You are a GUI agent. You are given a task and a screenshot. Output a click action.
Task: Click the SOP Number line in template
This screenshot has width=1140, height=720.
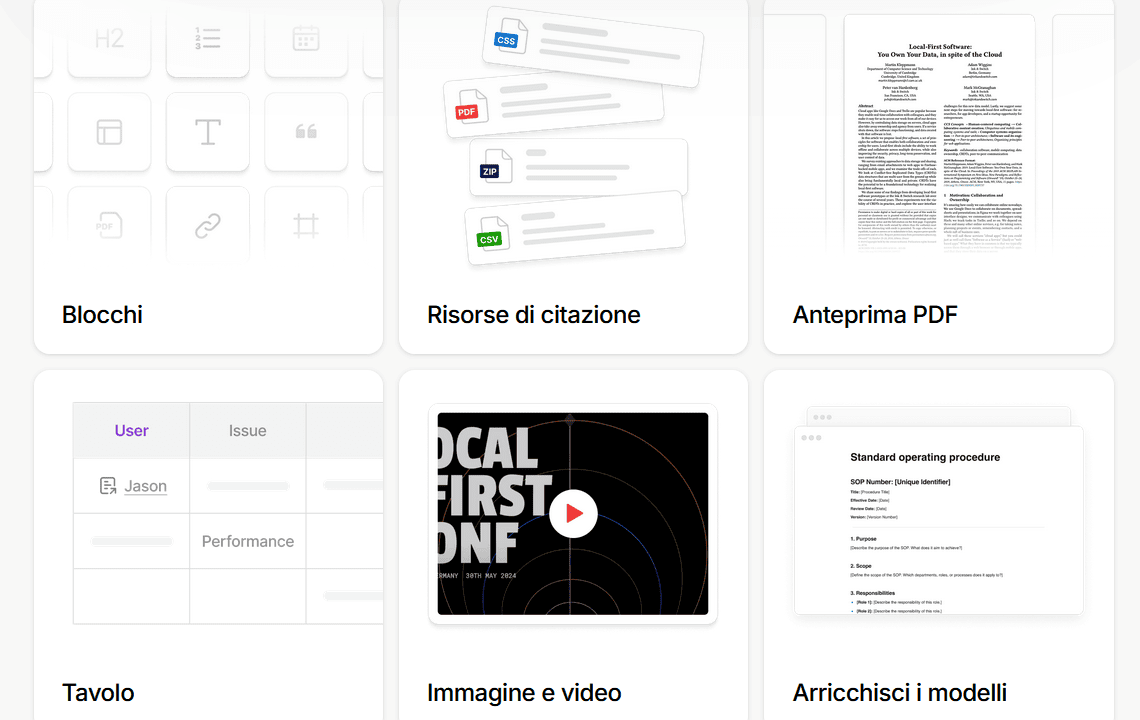tap(900, 481)
